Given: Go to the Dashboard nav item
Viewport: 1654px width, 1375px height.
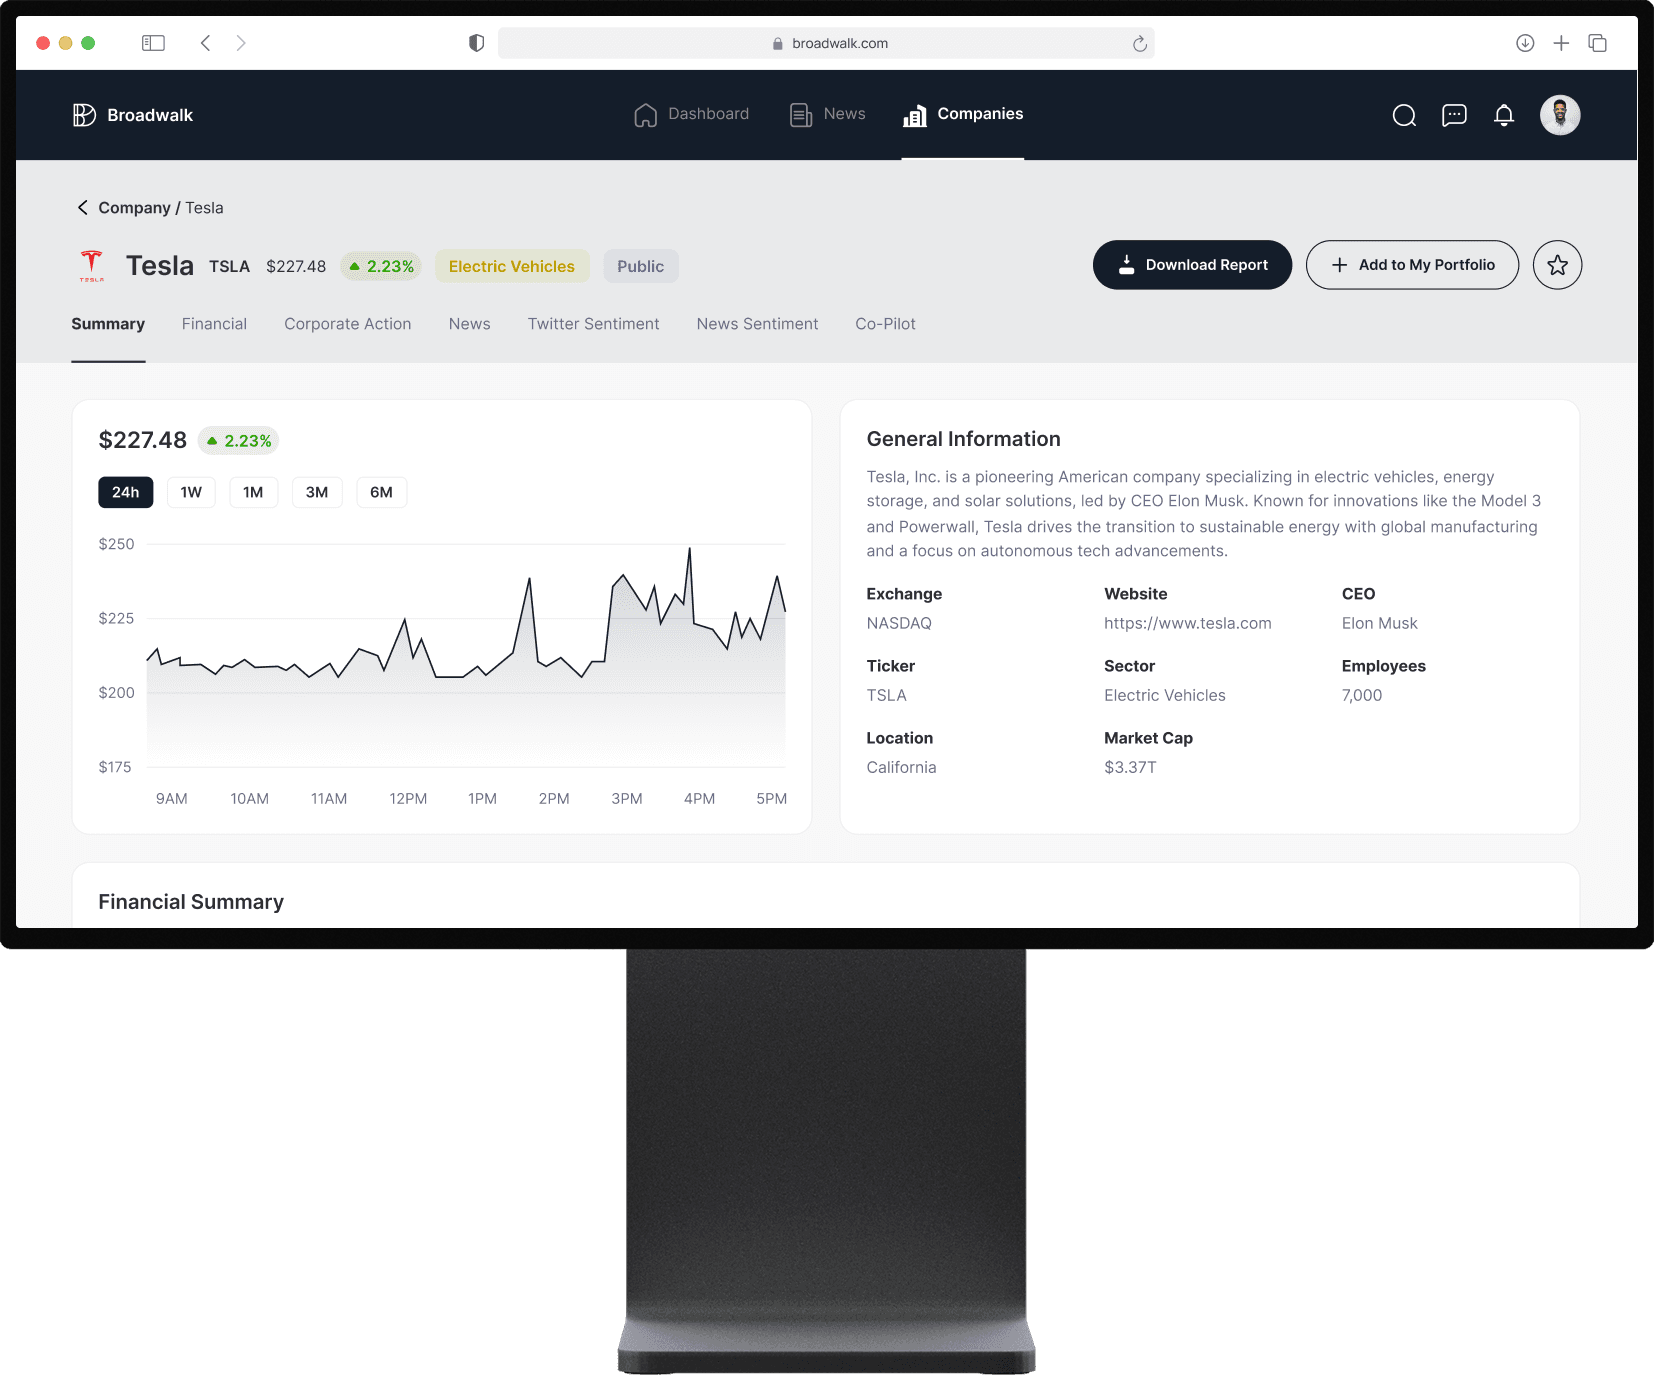Looking at the screenshot, I should pyautogui.click(x=691, y=114).
